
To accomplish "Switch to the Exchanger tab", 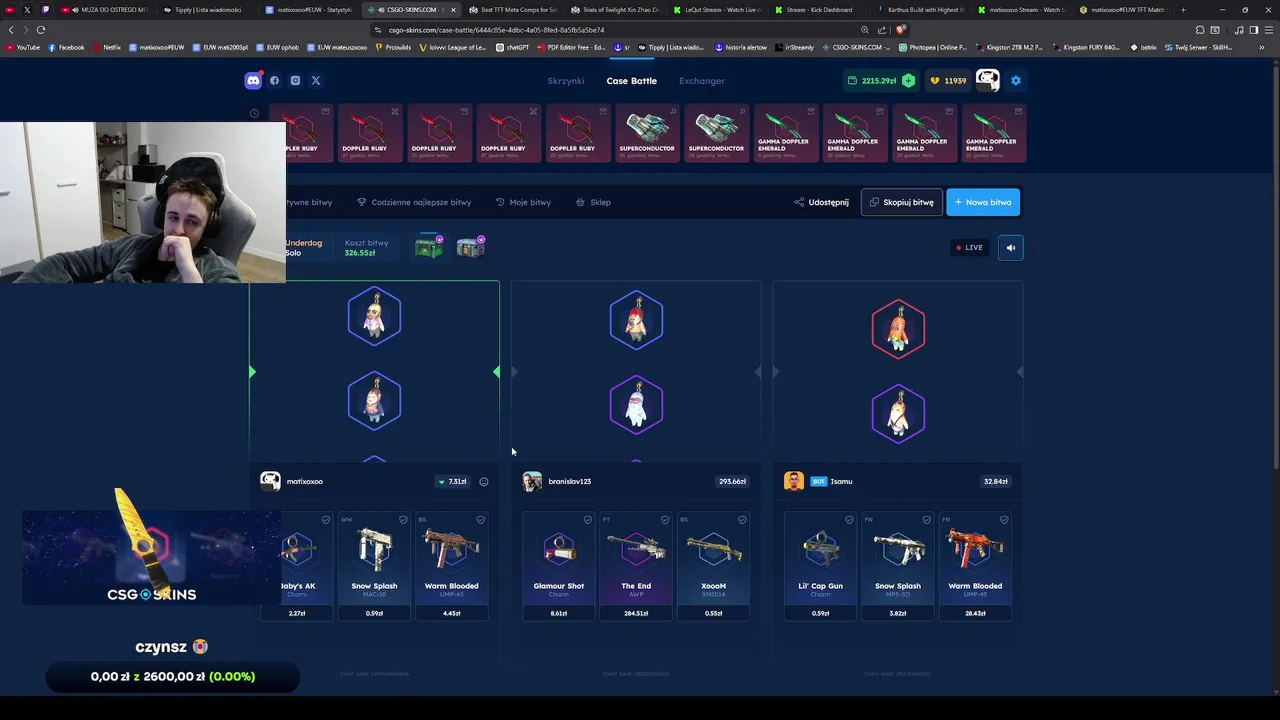I will click(x=702, y=80).
